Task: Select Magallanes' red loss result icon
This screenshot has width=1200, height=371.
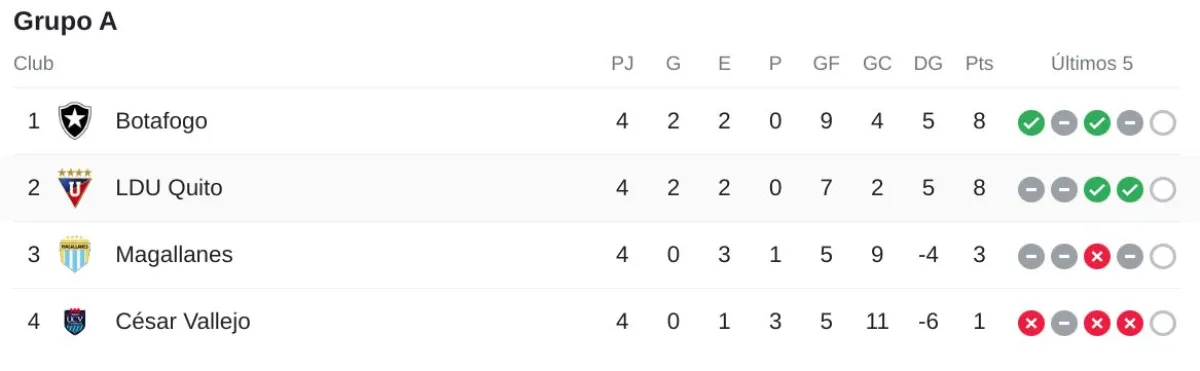Action: [1097, 257]
